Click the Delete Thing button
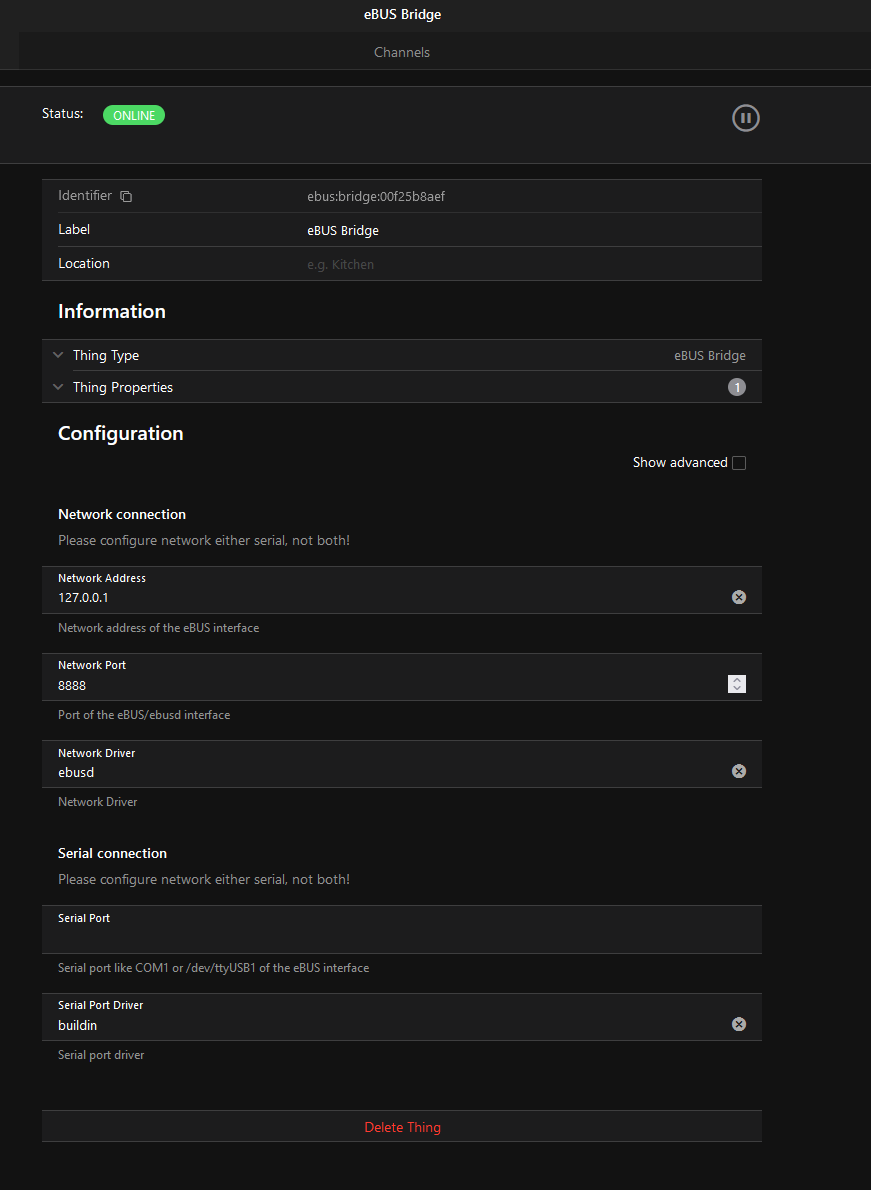Screen dimensions: 871x1190 [402, 1127]
